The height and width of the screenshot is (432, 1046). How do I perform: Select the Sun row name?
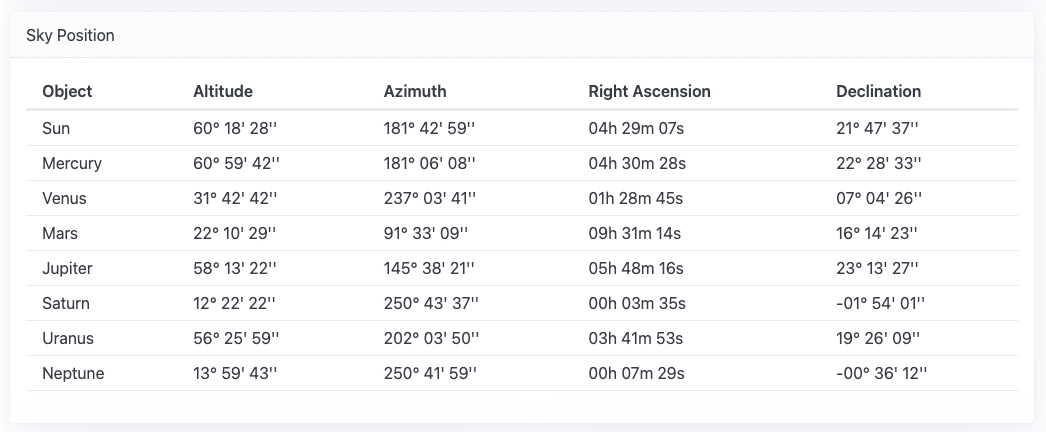point(56,129)
